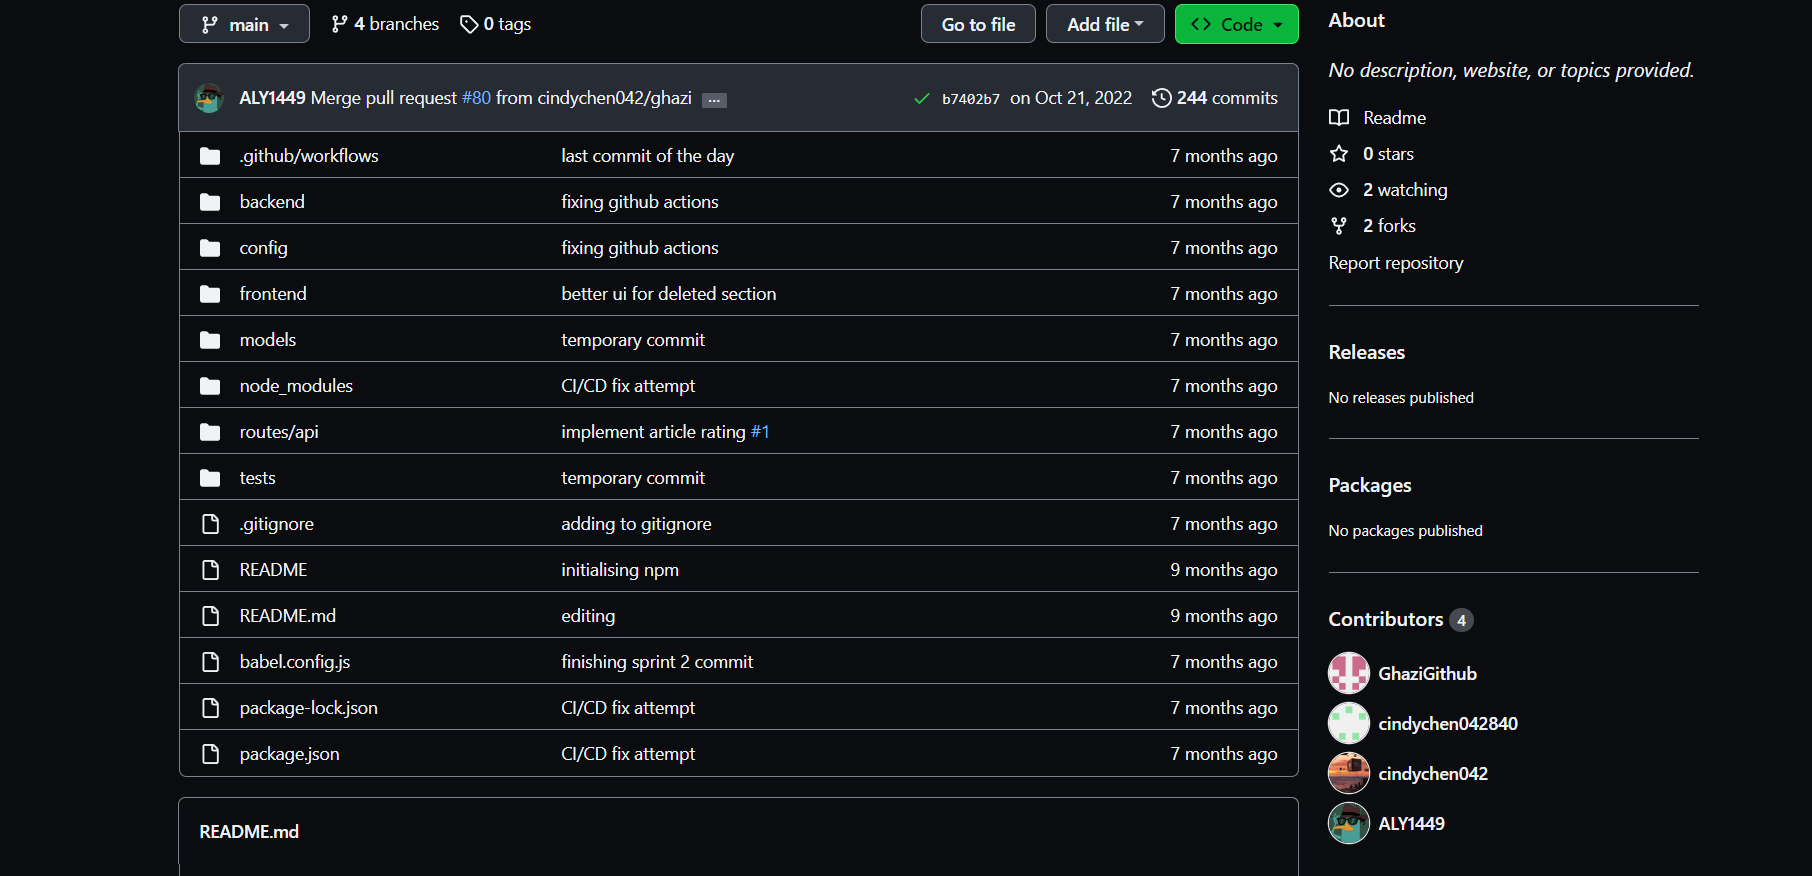Click Report repository link
1812x876 pixels.
point(1395,263)
